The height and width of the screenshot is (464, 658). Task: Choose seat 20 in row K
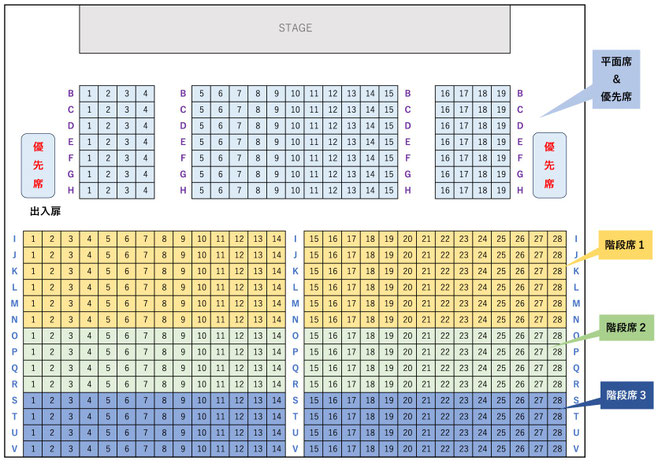tap(408, 271)
